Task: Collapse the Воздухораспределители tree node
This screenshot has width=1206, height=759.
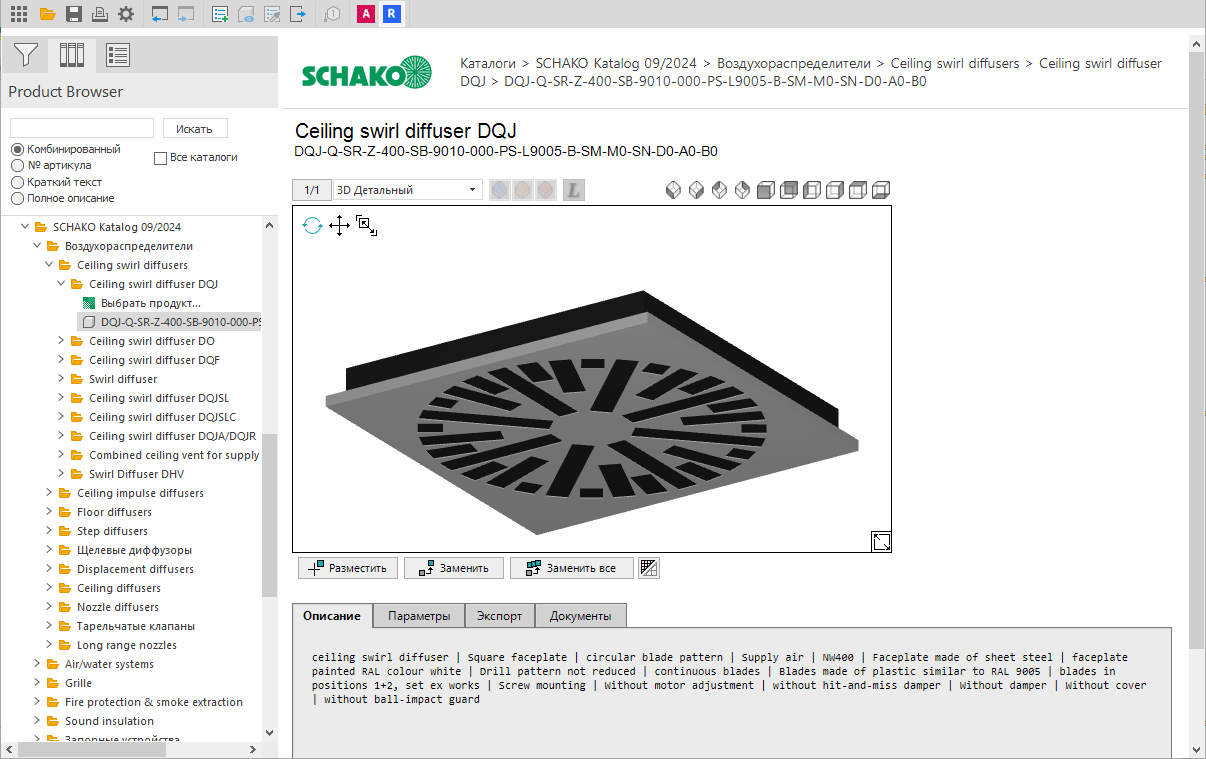Action: click(x=38, y=246)
